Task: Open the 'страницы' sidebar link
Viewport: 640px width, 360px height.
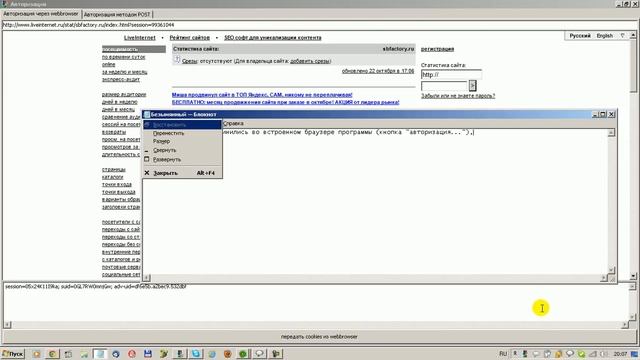Action: pyautogui.click(x=113, y=169)
